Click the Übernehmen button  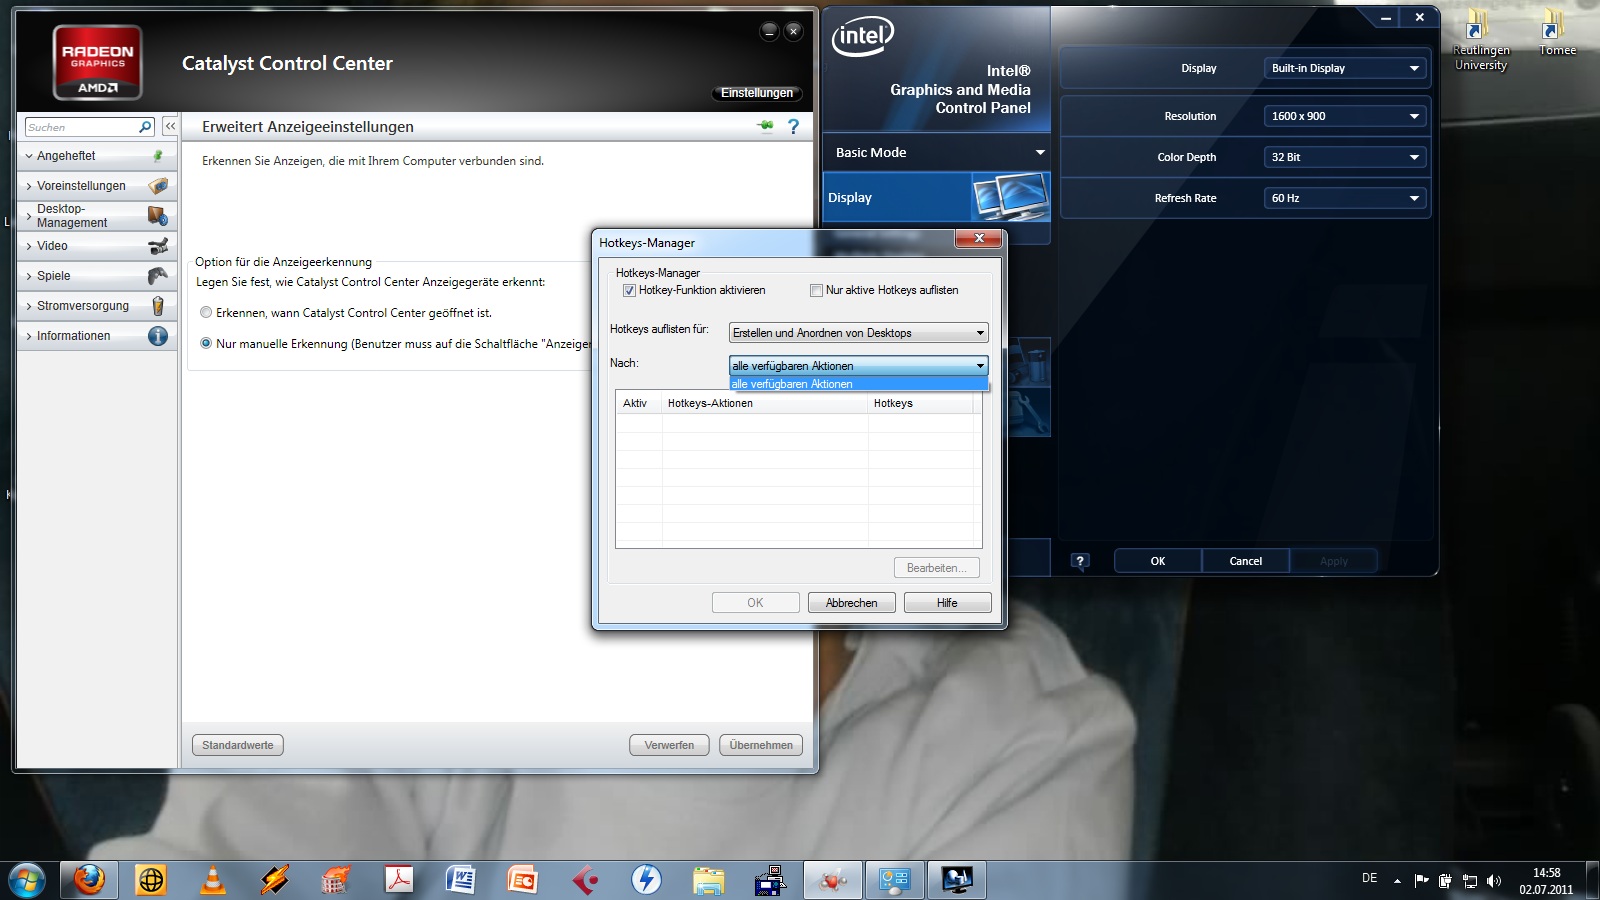coord(761,745)
